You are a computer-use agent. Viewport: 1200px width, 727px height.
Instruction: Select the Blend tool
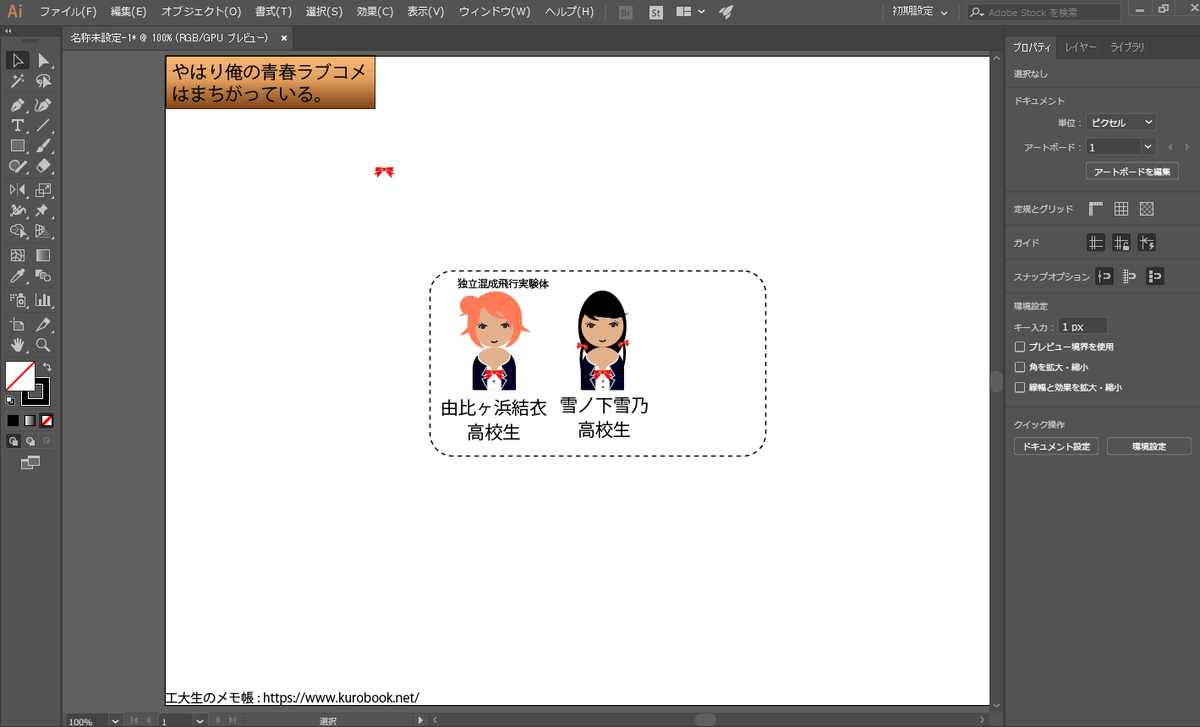[43, 276]
